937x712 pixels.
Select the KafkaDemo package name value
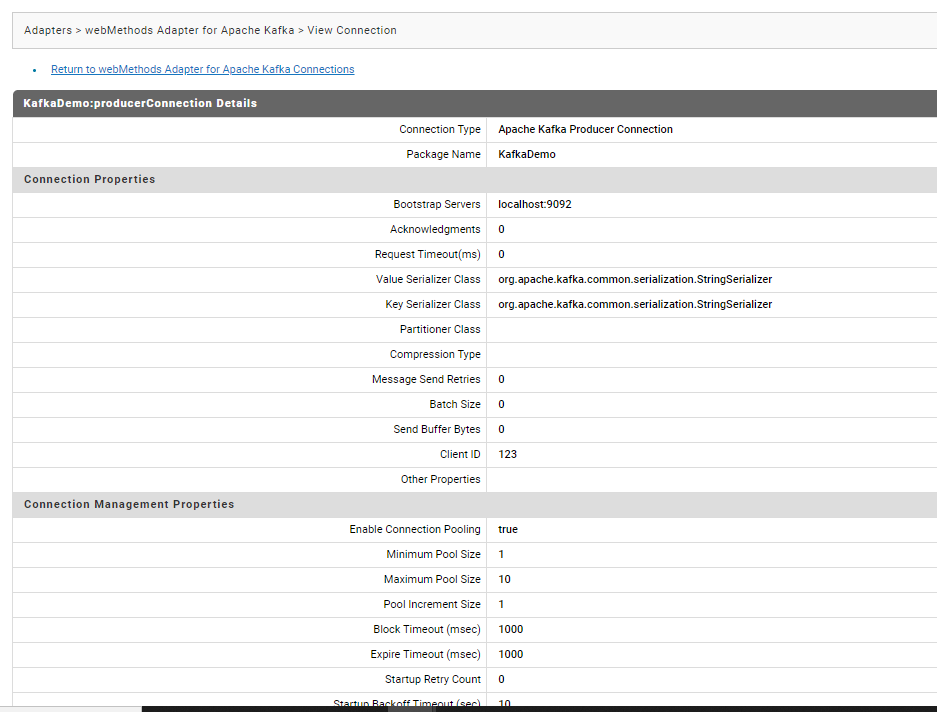[x=527, y=154]
